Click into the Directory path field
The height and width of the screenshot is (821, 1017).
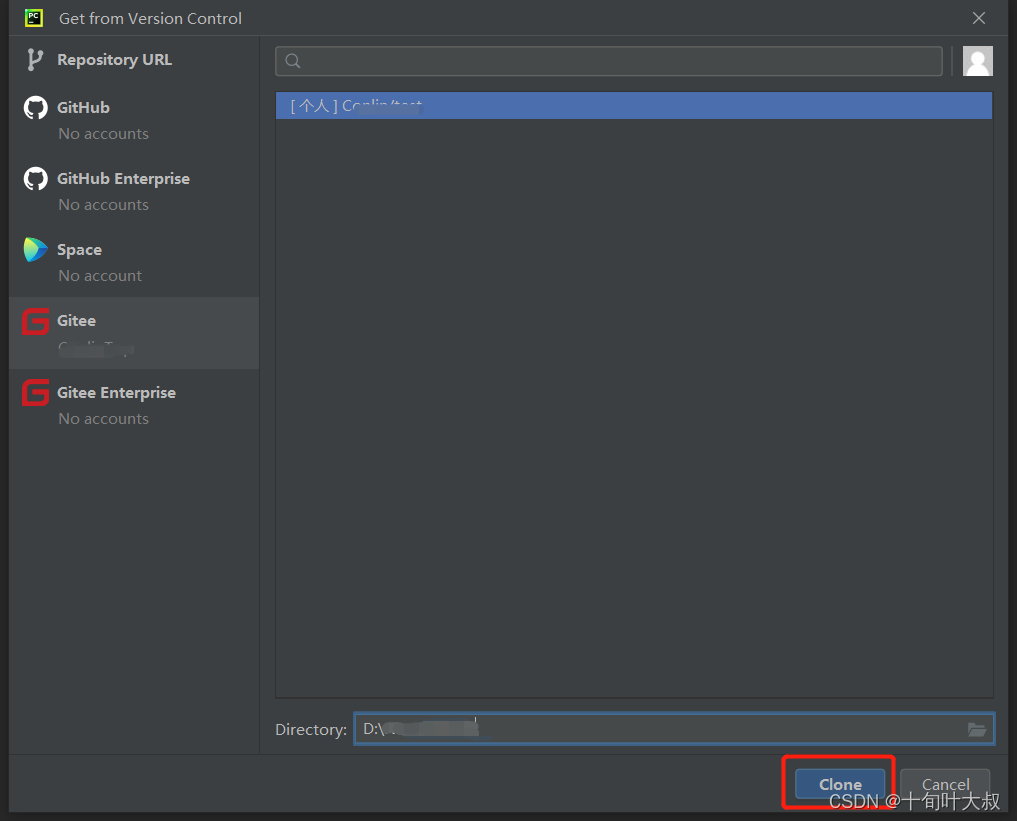[674, 729]
